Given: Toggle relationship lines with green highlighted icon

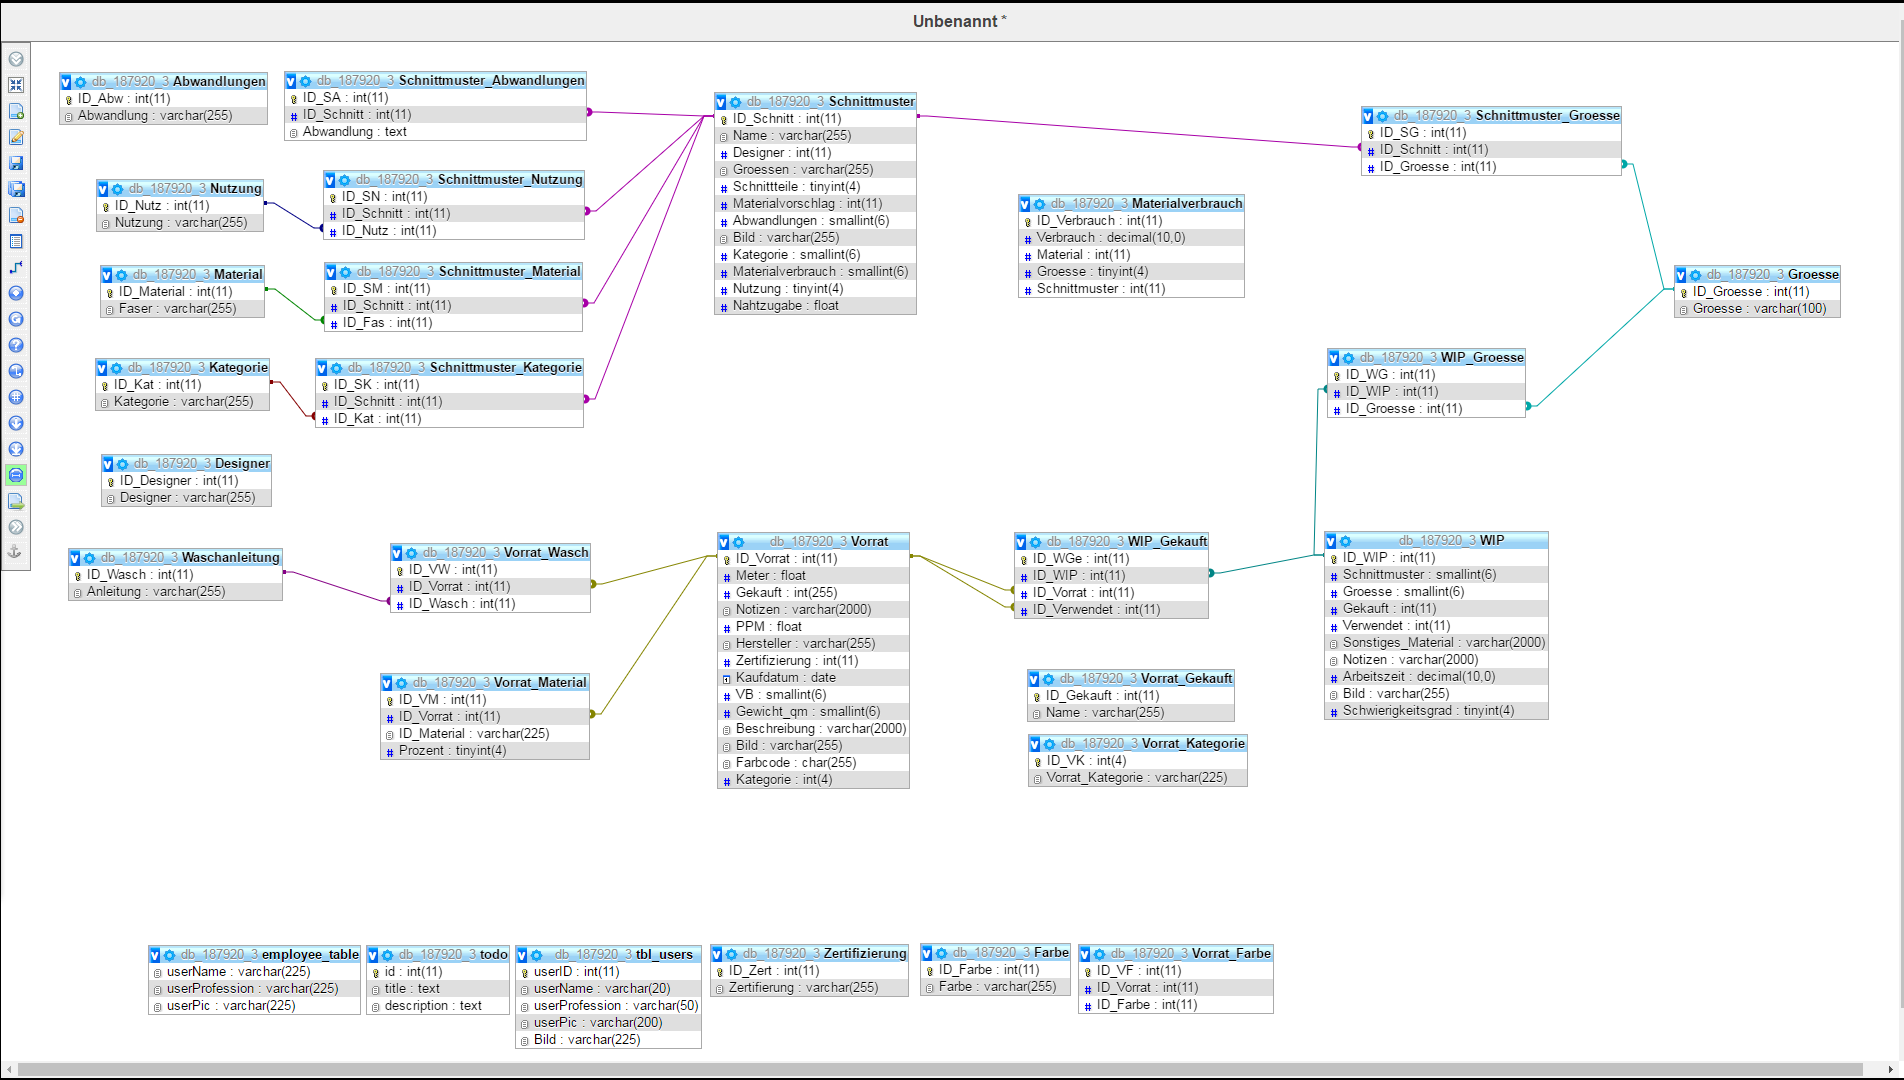Looking at the screenshot, I should click(x=16, y=475).
